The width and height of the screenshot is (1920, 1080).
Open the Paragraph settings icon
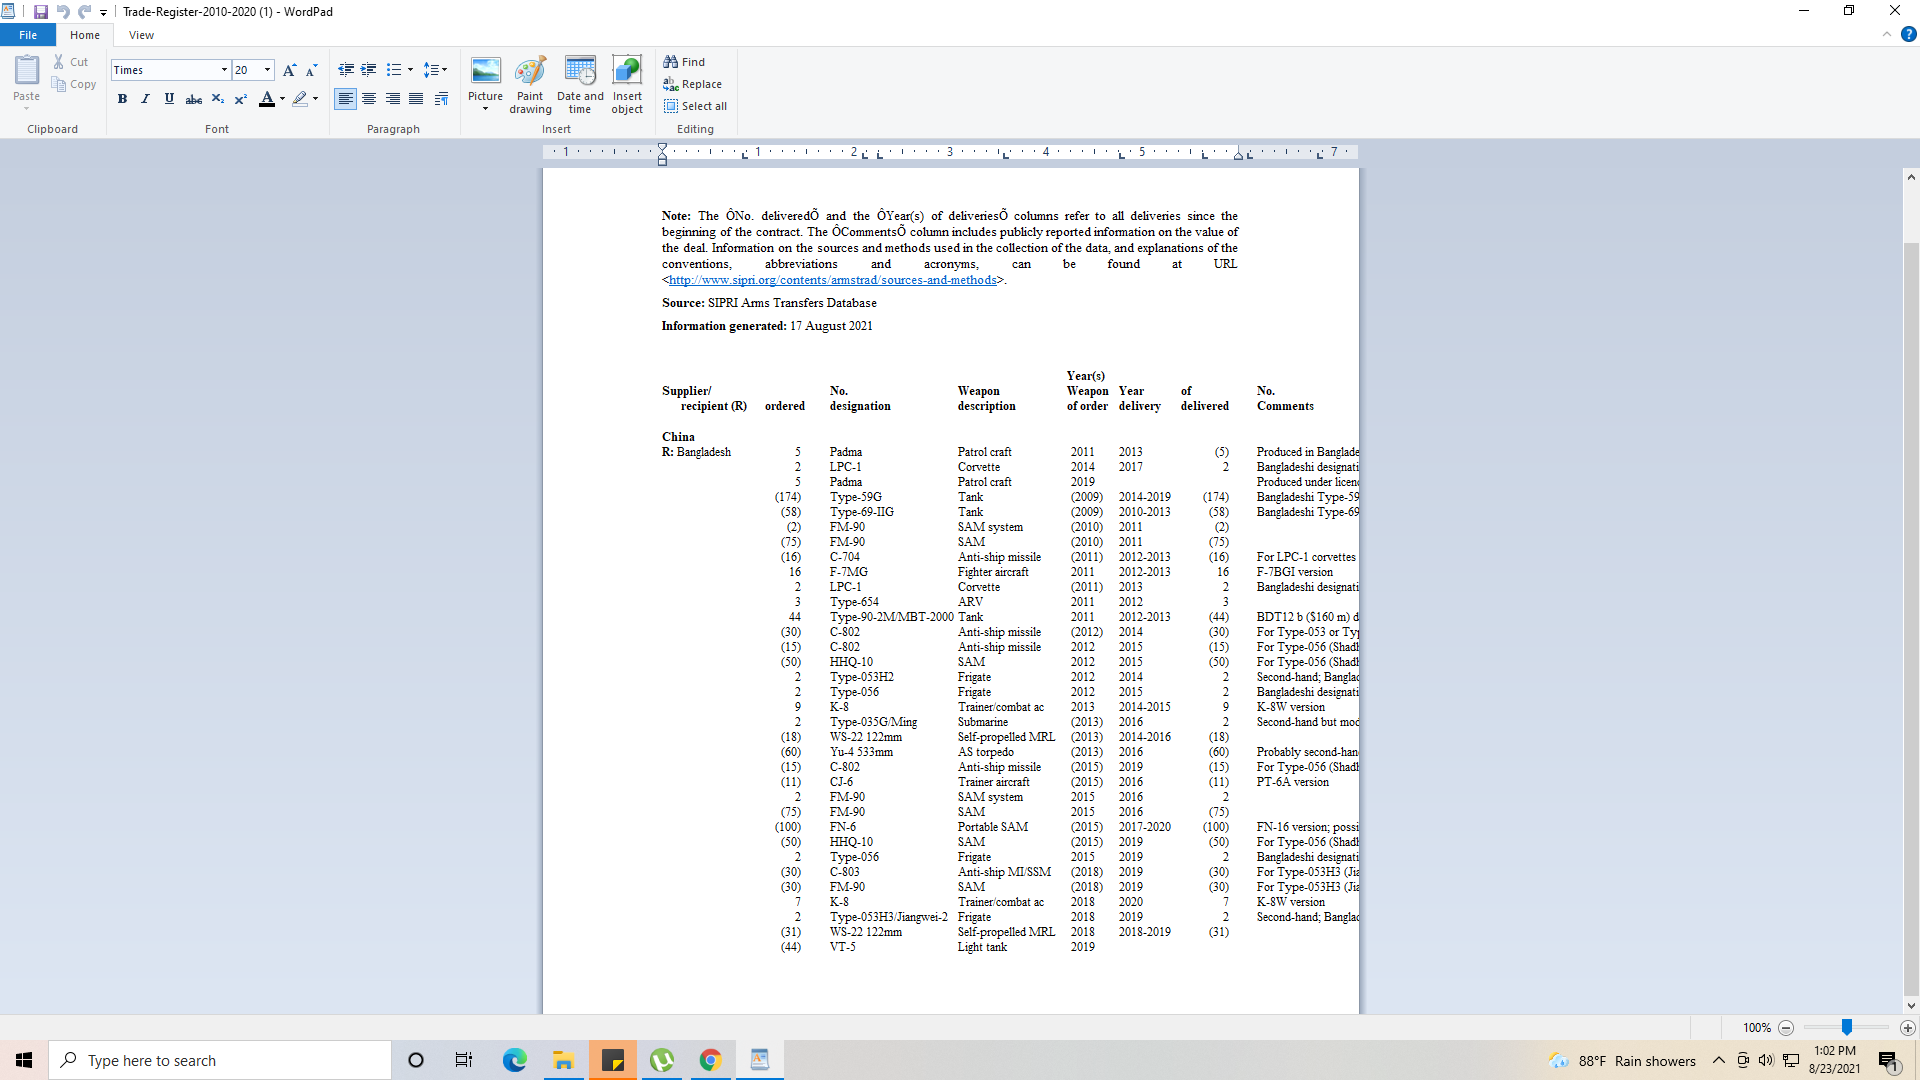[x=441, y=99]
